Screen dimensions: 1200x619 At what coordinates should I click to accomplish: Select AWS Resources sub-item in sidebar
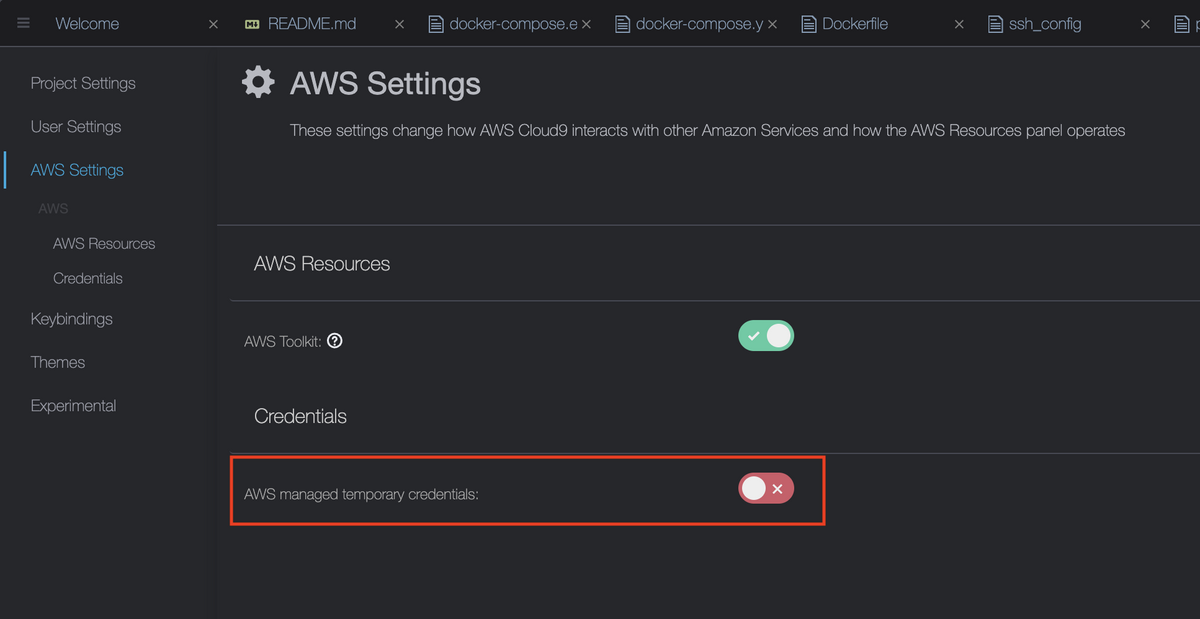pos(104,244)
